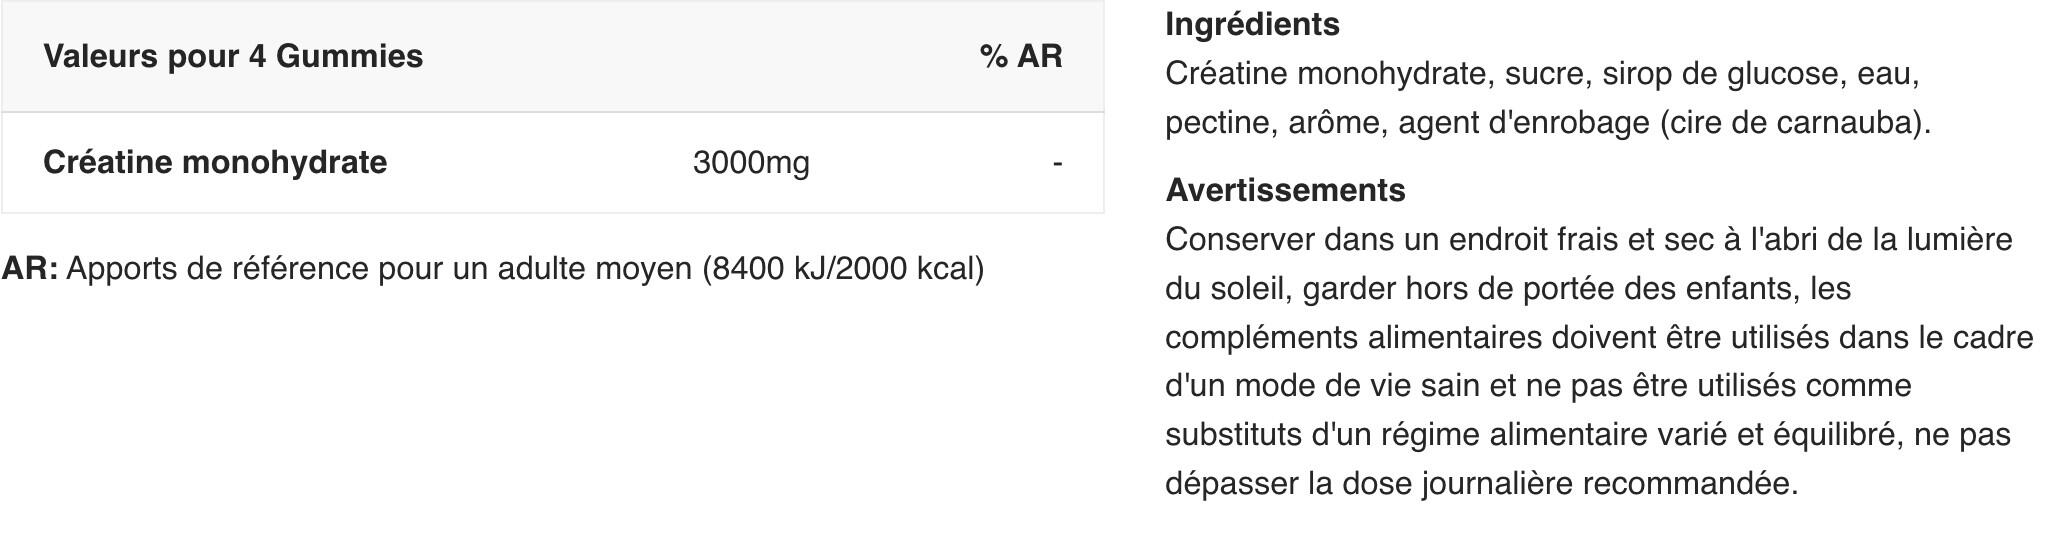
Task: Click "(cire de carnauba)" in the ingredients
Action: tap(1795, 122)
